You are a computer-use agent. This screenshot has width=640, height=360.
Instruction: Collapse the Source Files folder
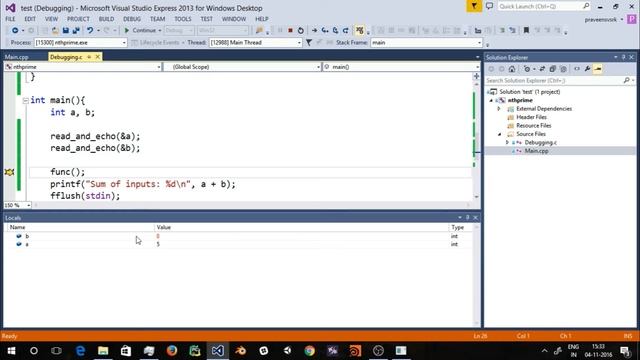tap(500, 134)
